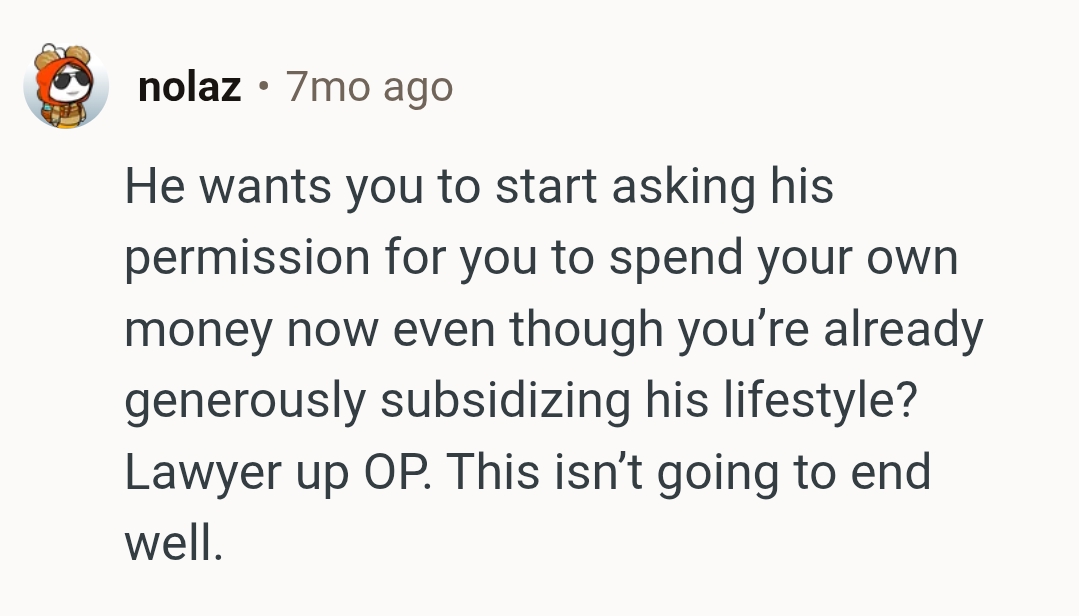Click the "7mo ago" timestamp
Screen dimensions: 1079x616
pyautogui.click(x=369, y=88)
